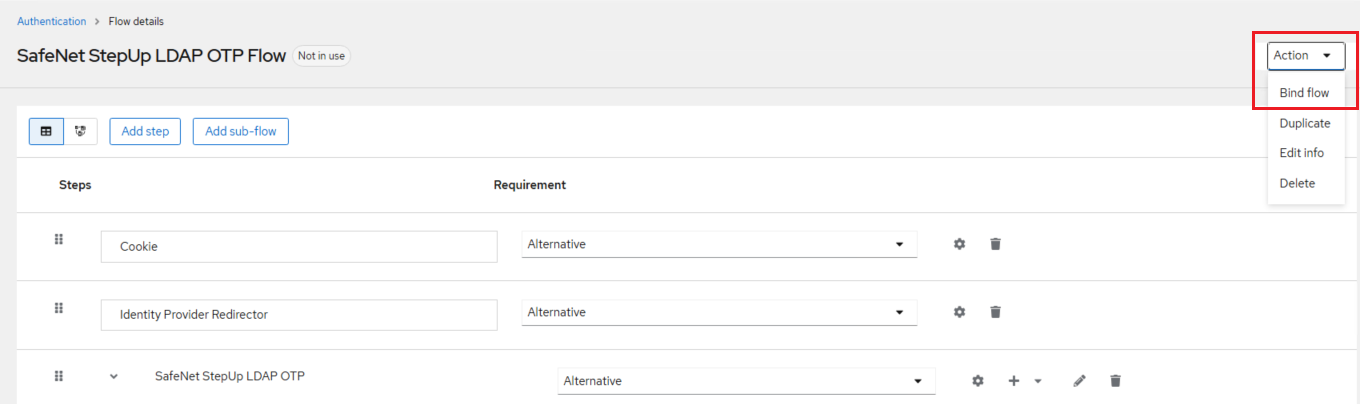The image size is (1360, 404).
Task: Open SafeNet StepUp LDAP OTP requirement dropdown
Action: point(745,380)
